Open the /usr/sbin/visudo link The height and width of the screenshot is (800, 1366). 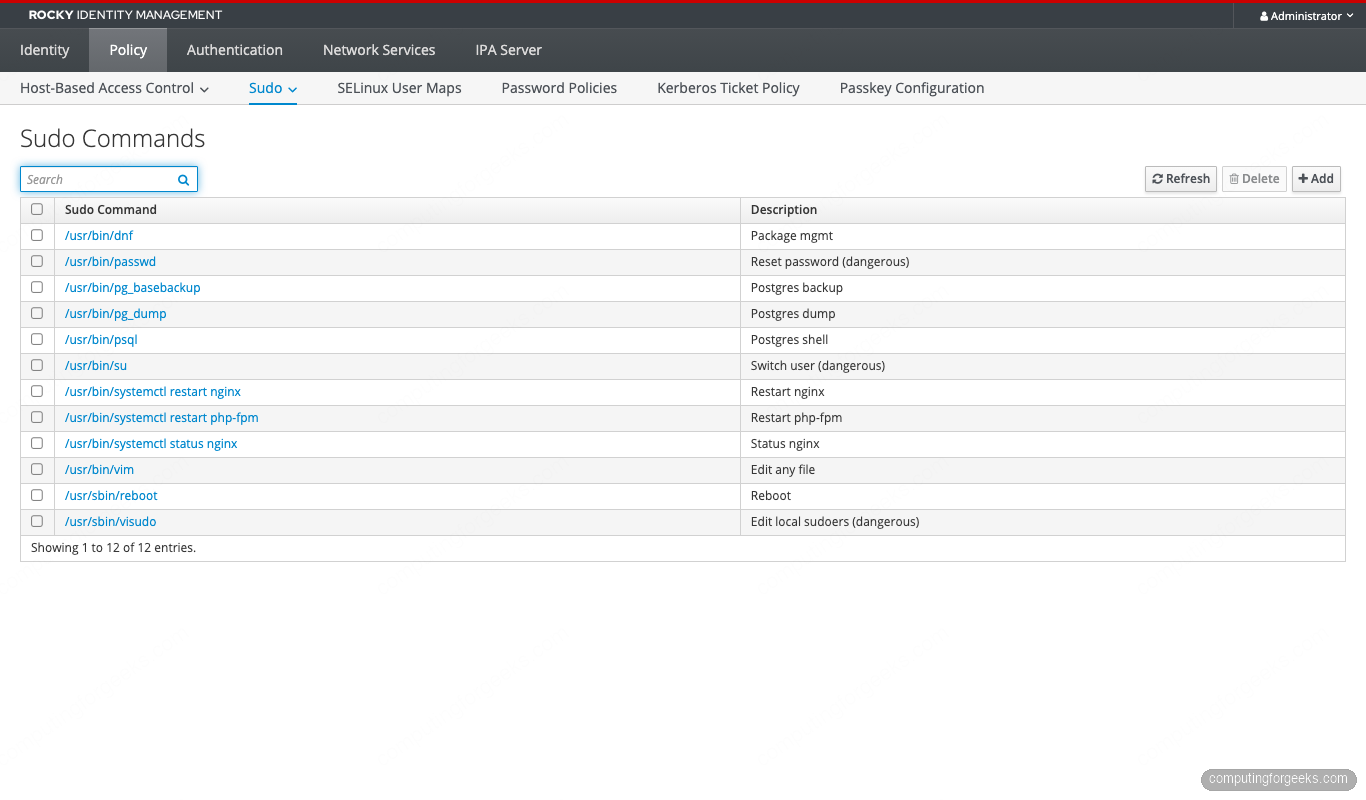tap(110, 522)
